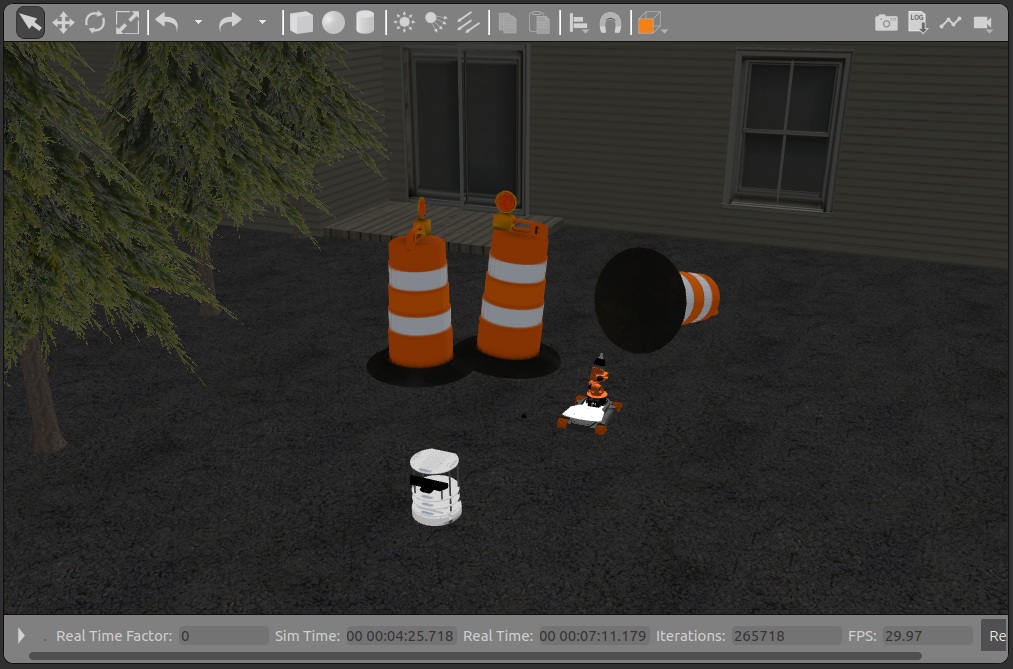Activate the rotate mode tool

pos(95,22)
